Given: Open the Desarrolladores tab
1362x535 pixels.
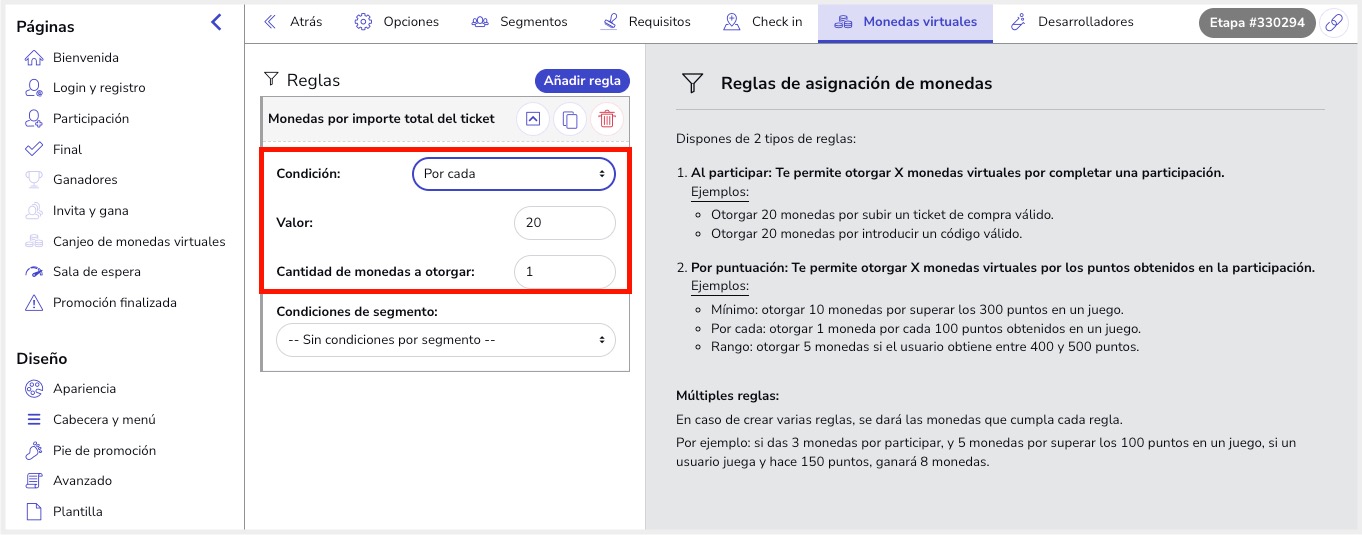Looking at the screenshot, I should pyautogui.click(x=1071, y=22).
